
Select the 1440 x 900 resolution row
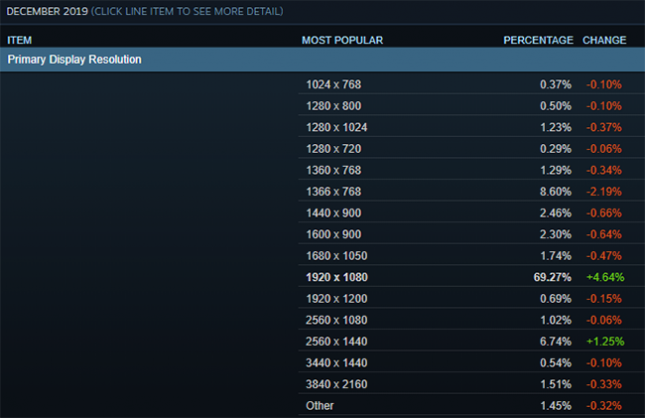pyautogui.click(x=471, y=213)
